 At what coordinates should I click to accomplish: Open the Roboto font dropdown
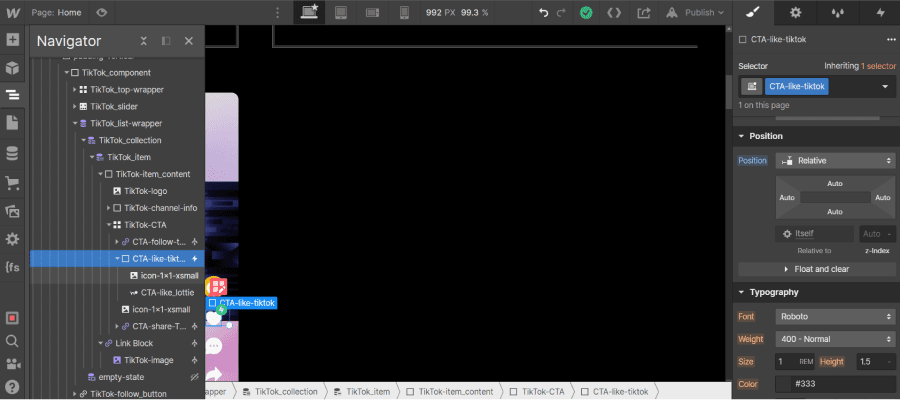click(x=835, y=316)
